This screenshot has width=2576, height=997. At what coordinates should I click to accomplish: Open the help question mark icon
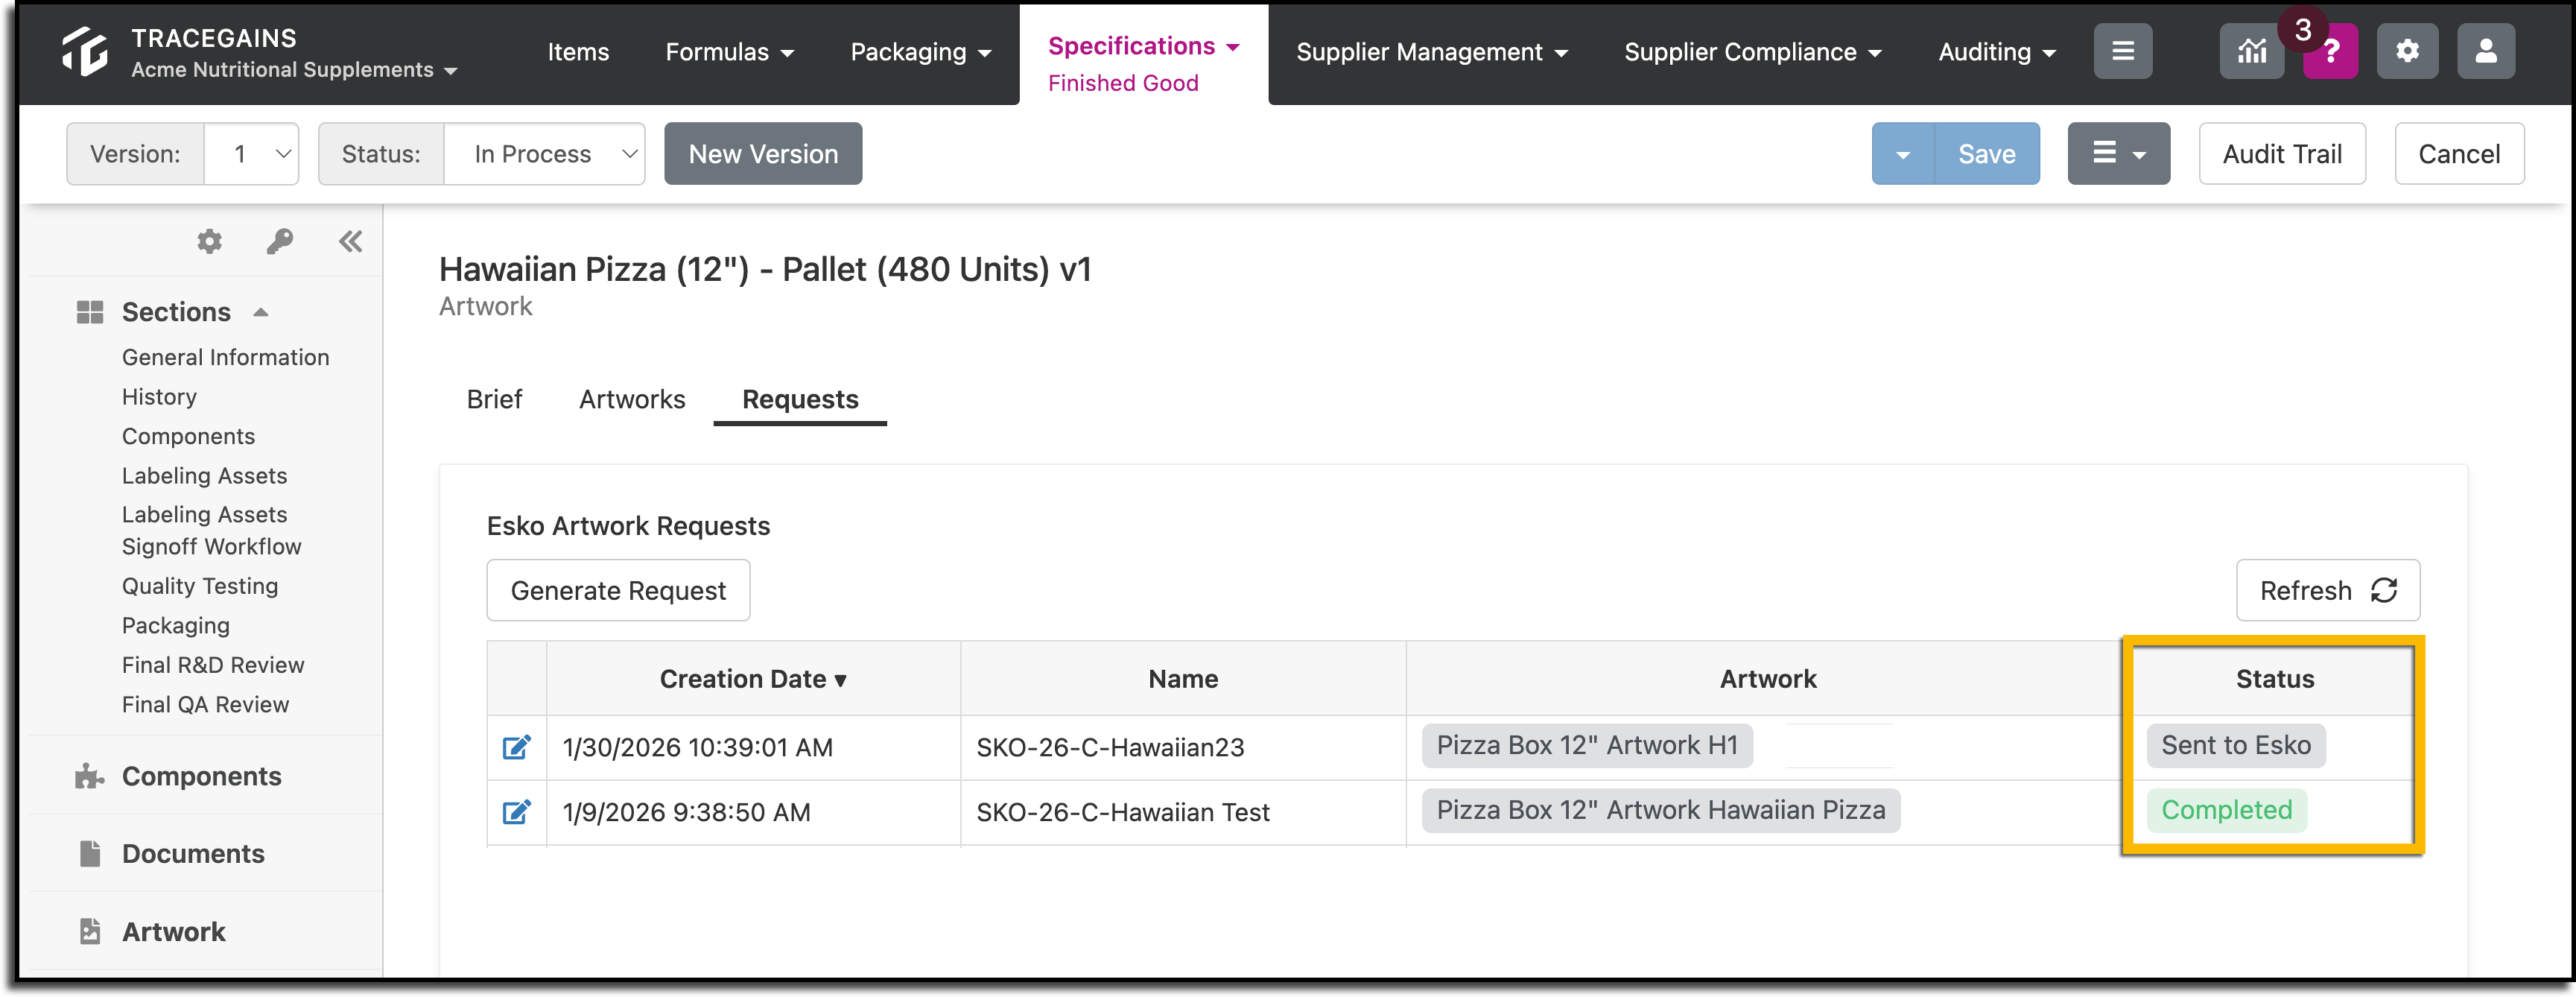[x=2330, y=51]
